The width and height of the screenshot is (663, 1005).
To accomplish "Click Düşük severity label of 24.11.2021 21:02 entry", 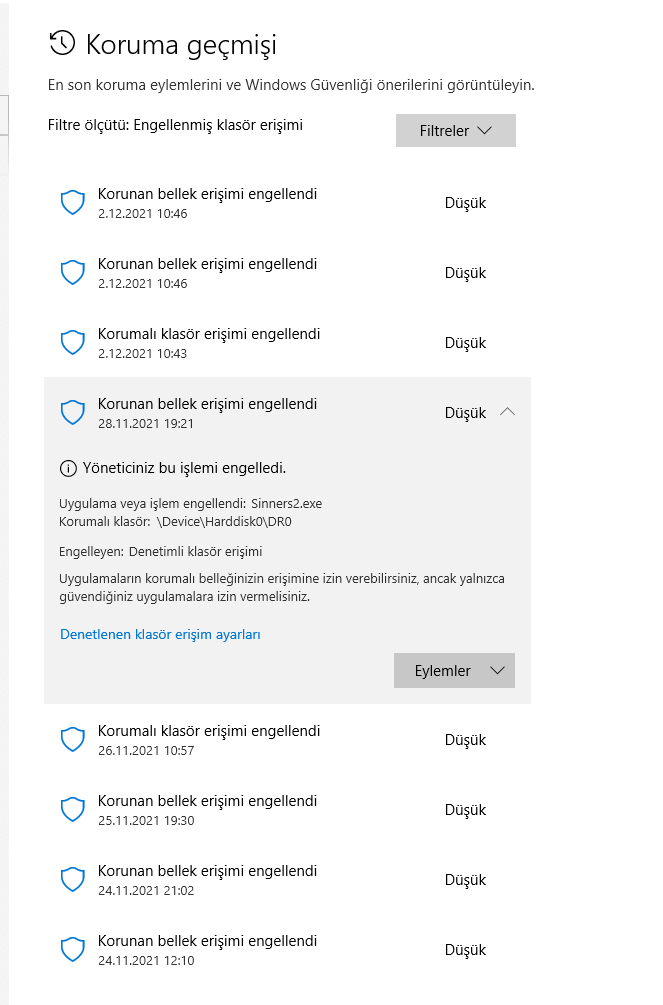I will (x=465, y=880).
